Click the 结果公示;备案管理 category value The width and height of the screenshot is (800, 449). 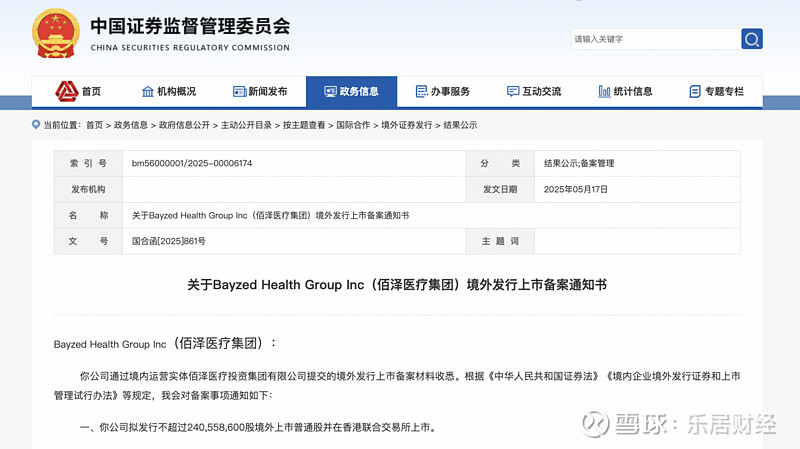coord(579,163)
